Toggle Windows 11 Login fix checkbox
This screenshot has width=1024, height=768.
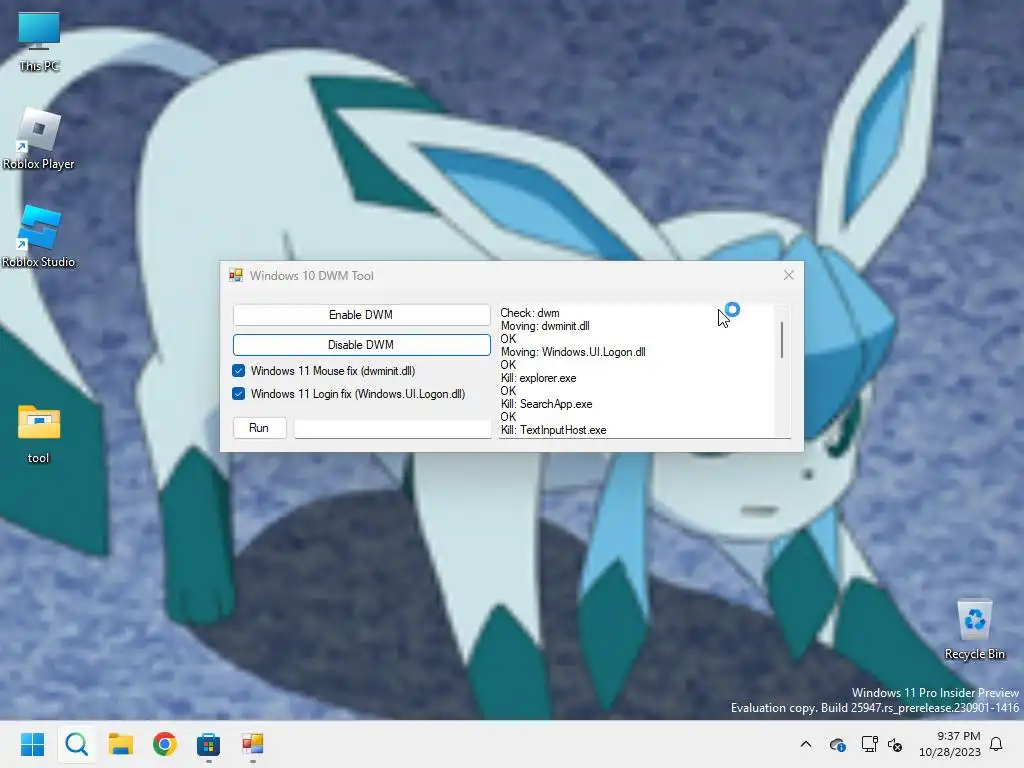click(238, 394)
